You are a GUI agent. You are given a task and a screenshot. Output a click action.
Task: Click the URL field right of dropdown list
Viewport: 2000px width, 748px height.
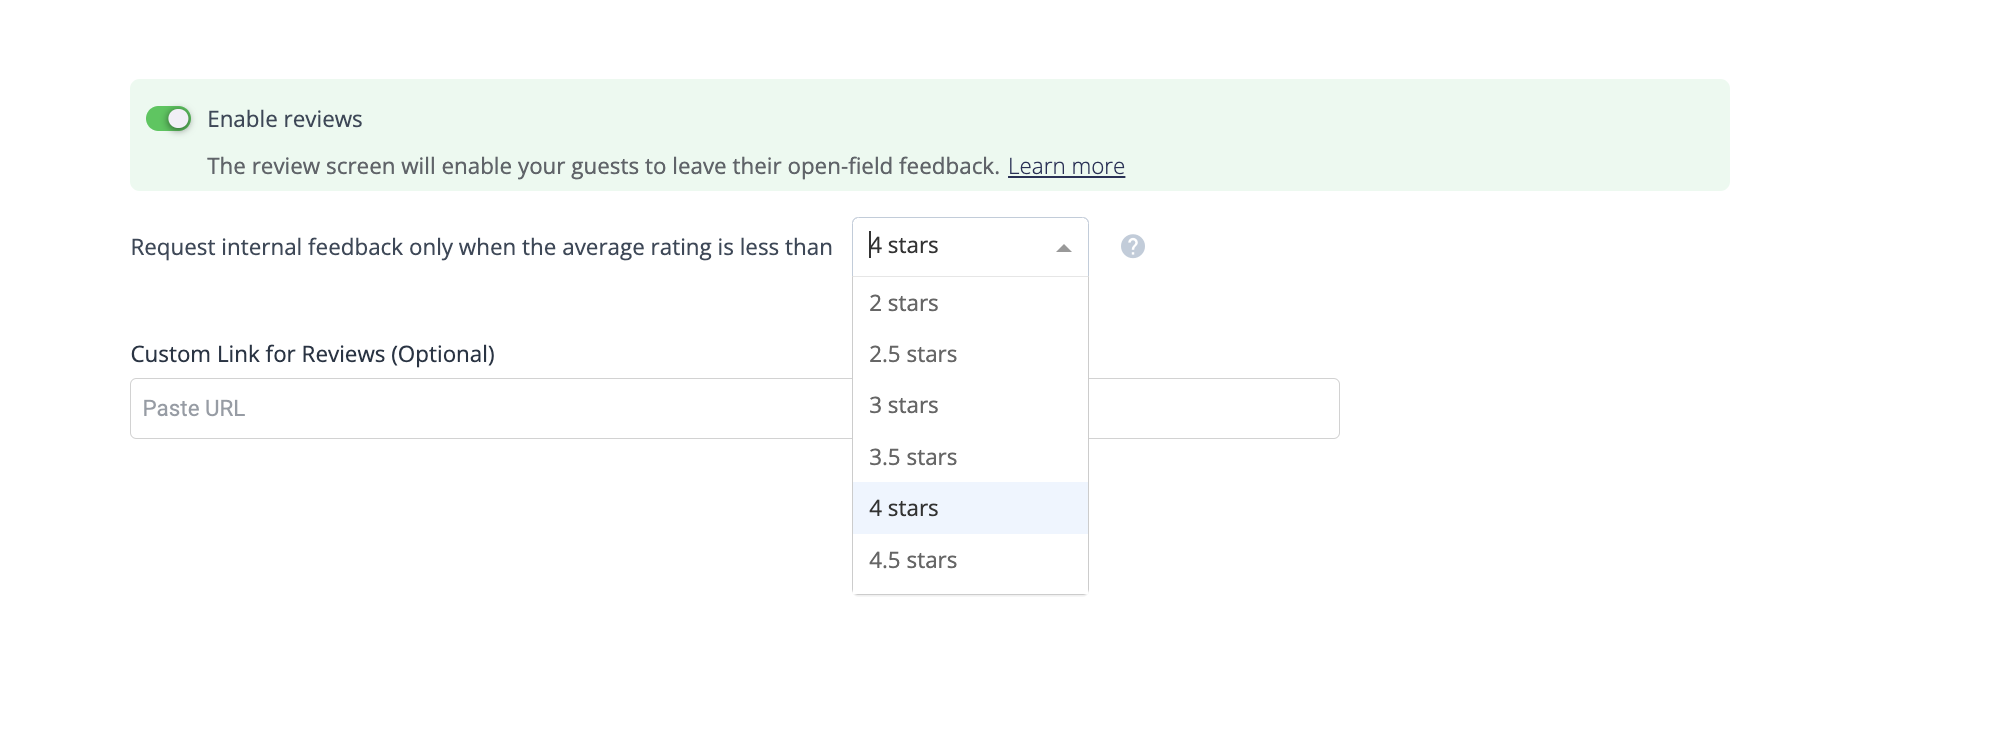(1213, 408)
